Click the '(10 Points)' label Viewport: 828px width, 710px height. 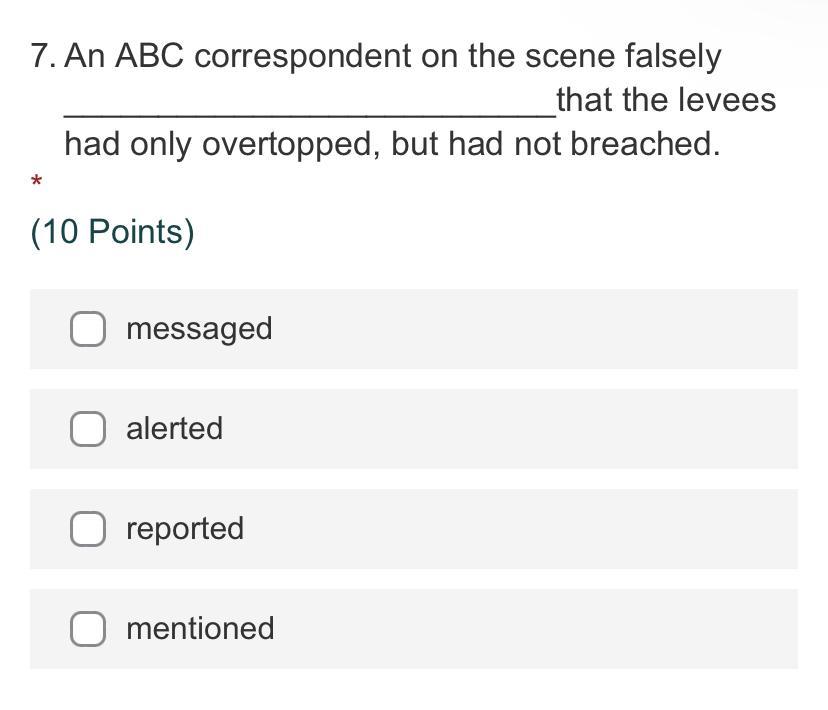point(112,232)
